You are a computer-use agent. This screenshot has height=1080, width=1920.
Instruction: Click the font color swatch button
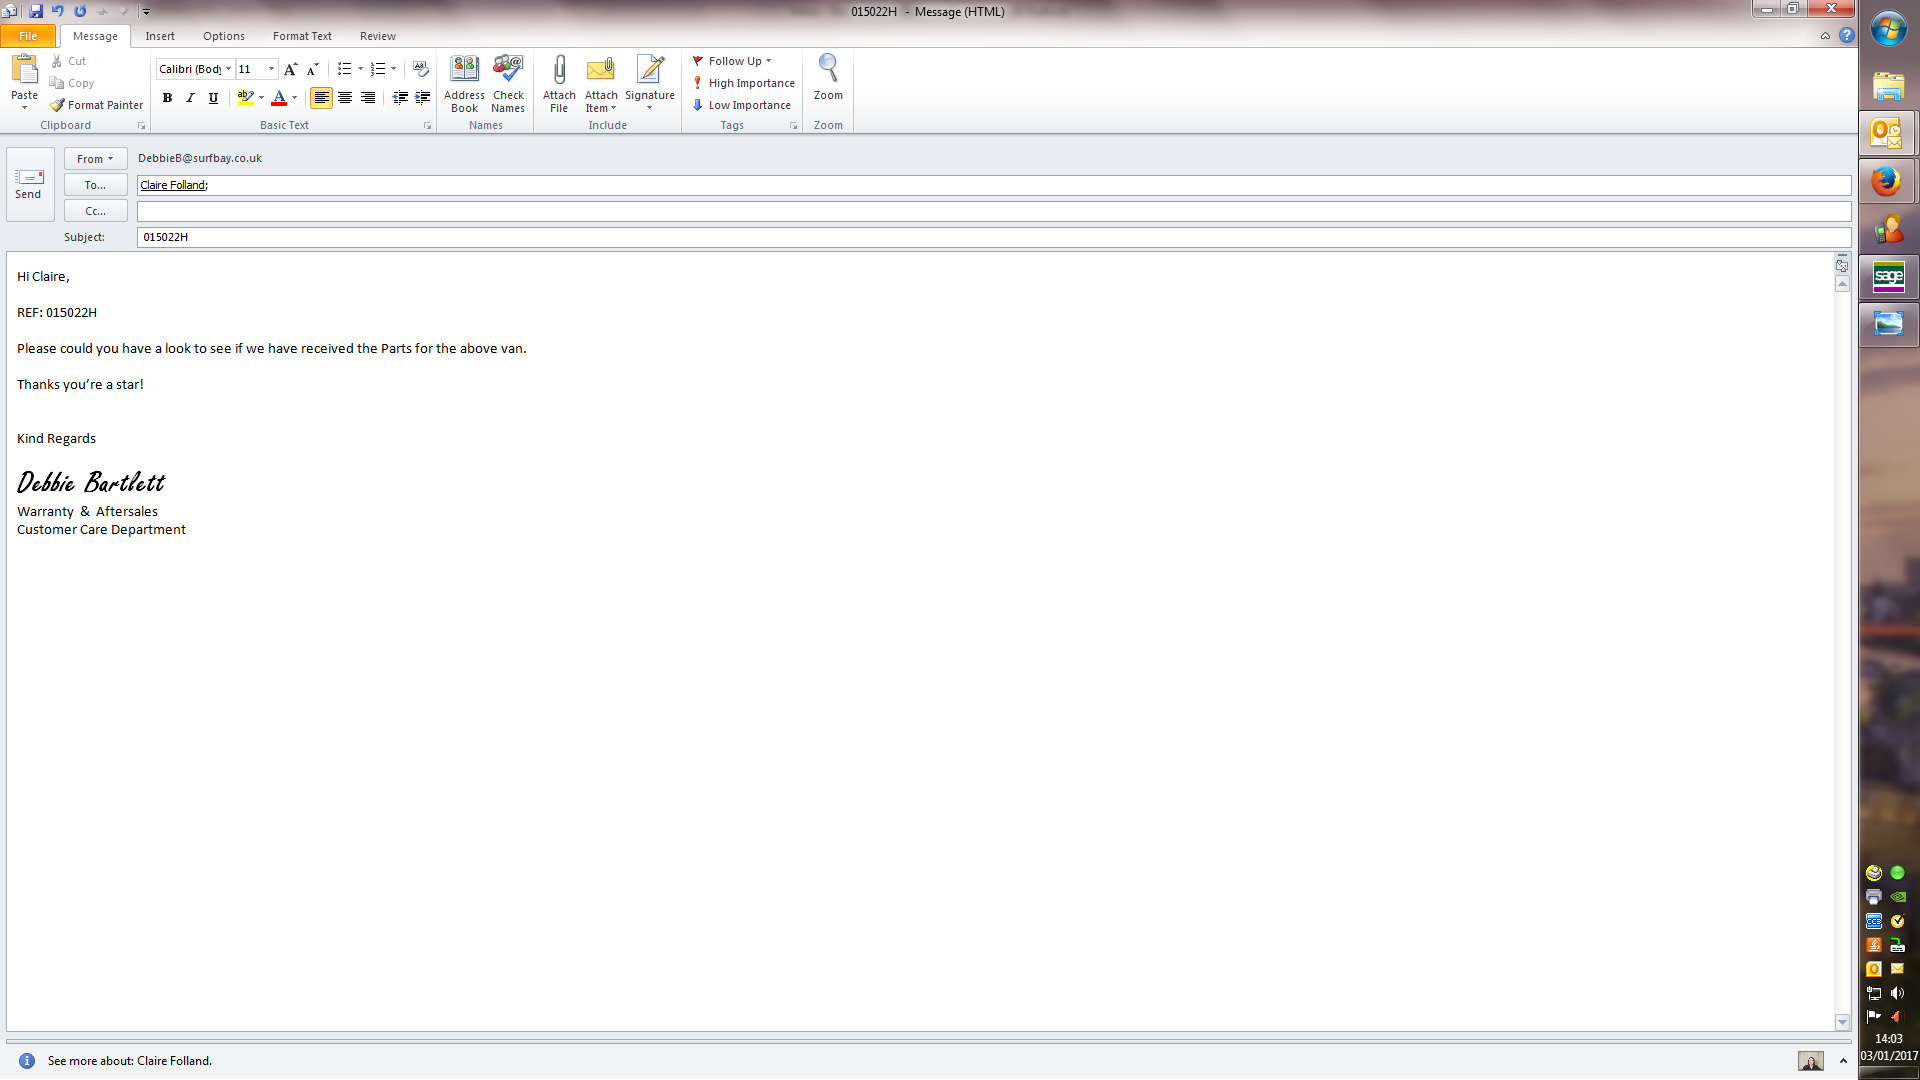coord(279,98)
